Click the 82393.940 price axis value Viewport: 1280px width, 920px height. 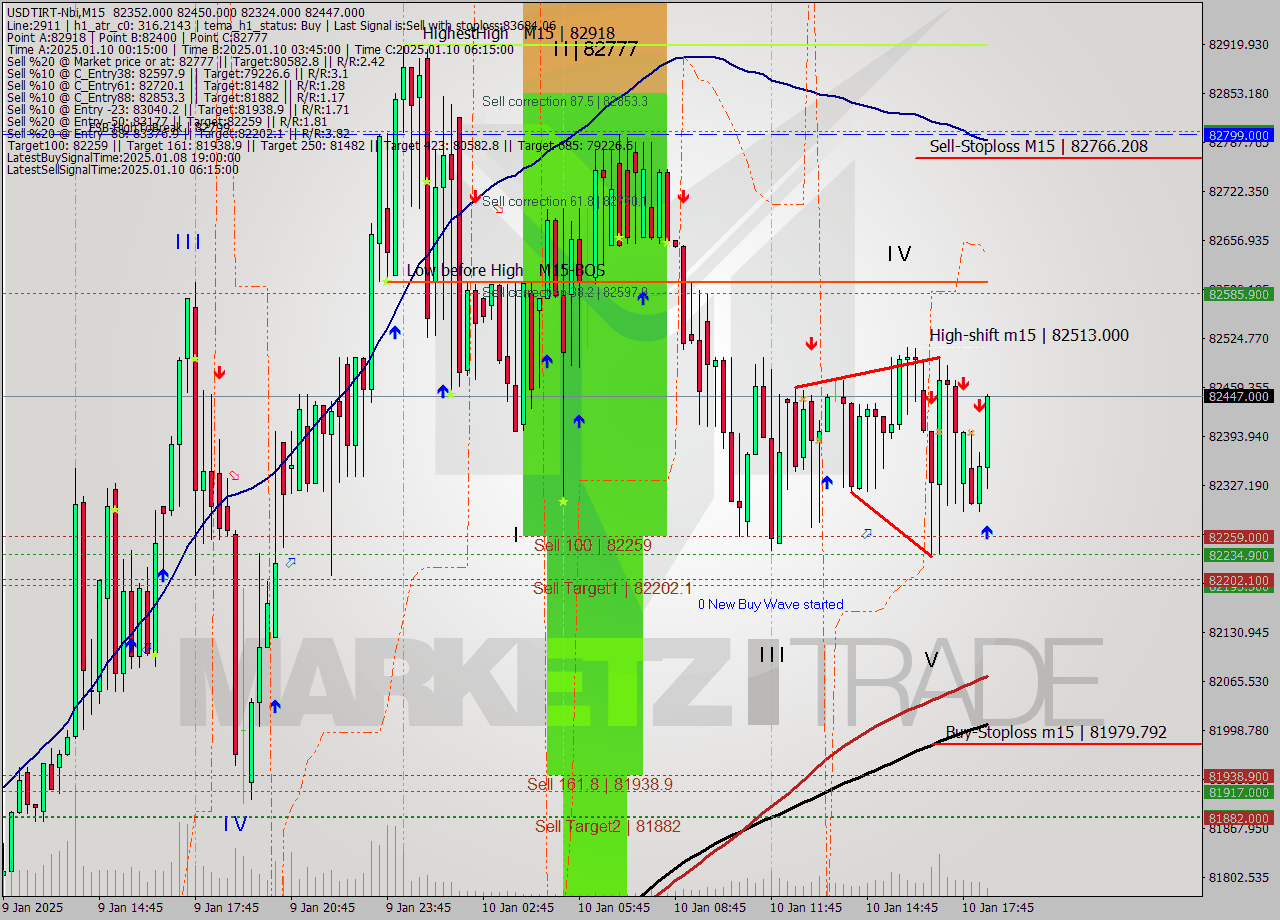point(1239,436)
